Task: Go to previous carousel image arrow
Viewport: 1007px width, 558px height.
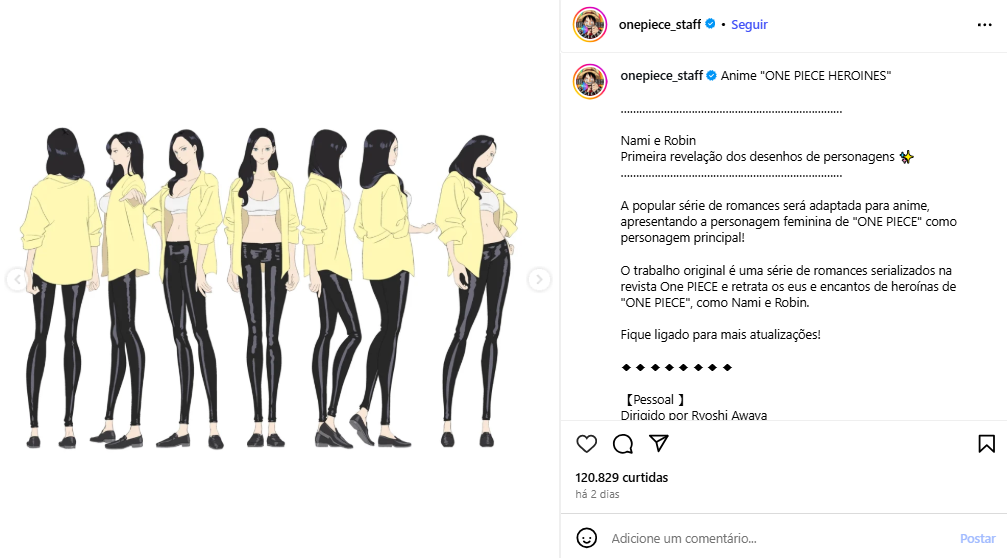Action: coord(17,279)
